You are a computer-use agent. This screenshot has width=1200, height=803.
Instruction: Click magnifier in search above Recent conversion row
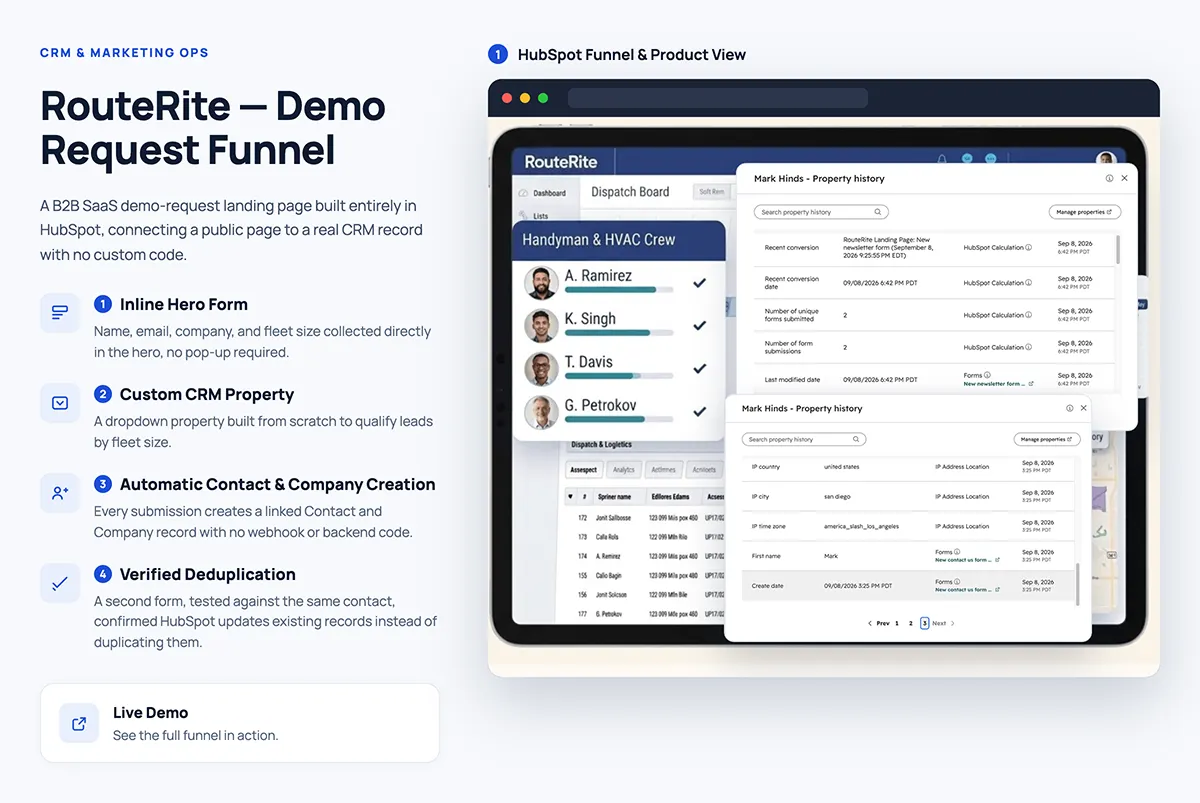(878, 212)
